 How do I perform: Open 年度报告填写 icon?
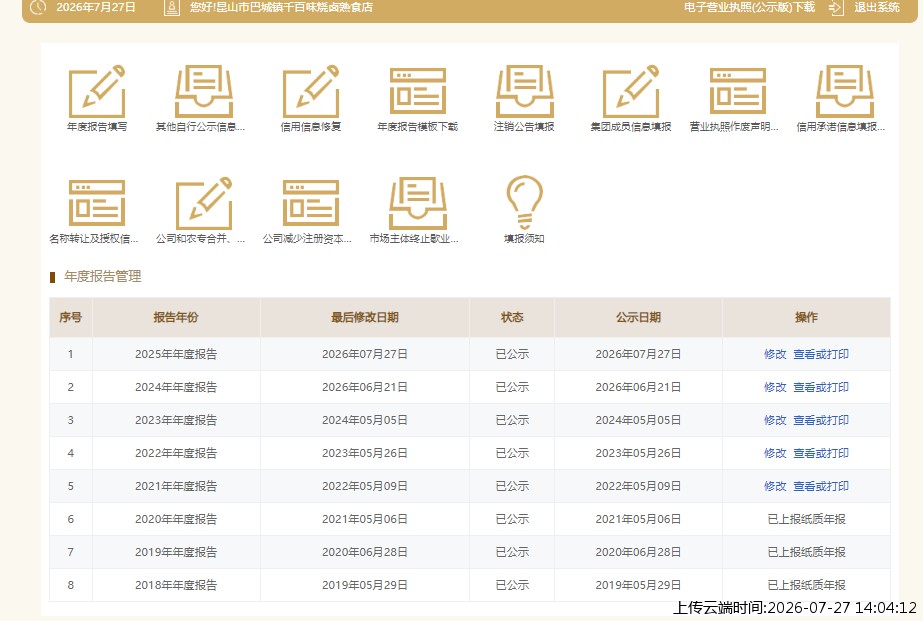point(97,91)
